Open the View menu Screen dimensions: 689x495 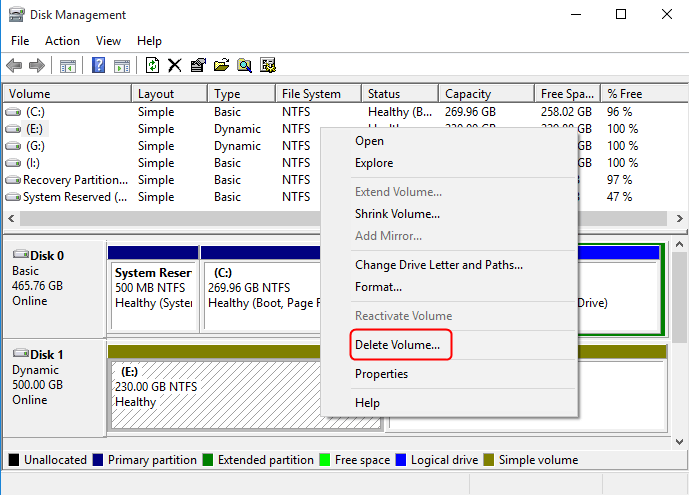click(108, 41)
